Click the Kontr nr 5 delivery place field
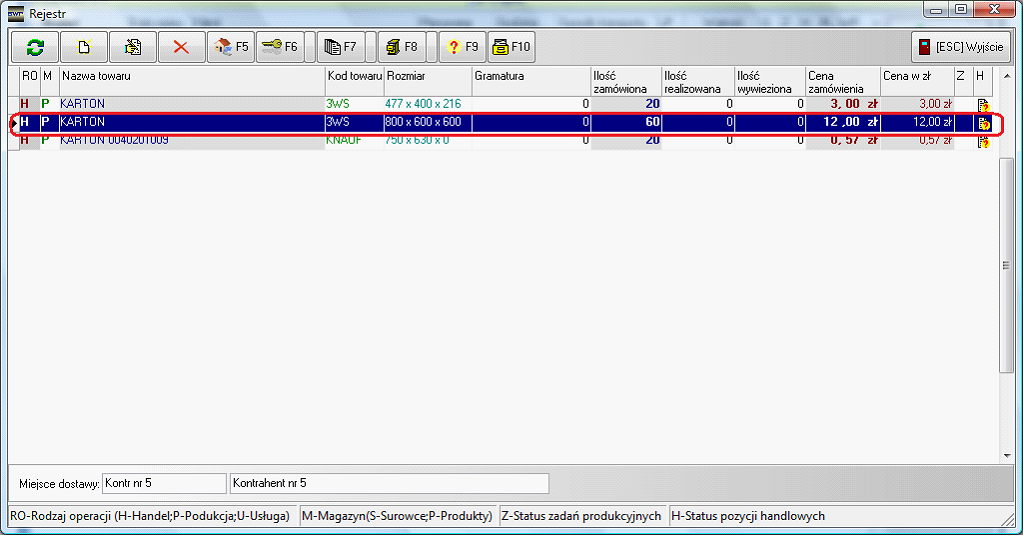 point(164,484)
